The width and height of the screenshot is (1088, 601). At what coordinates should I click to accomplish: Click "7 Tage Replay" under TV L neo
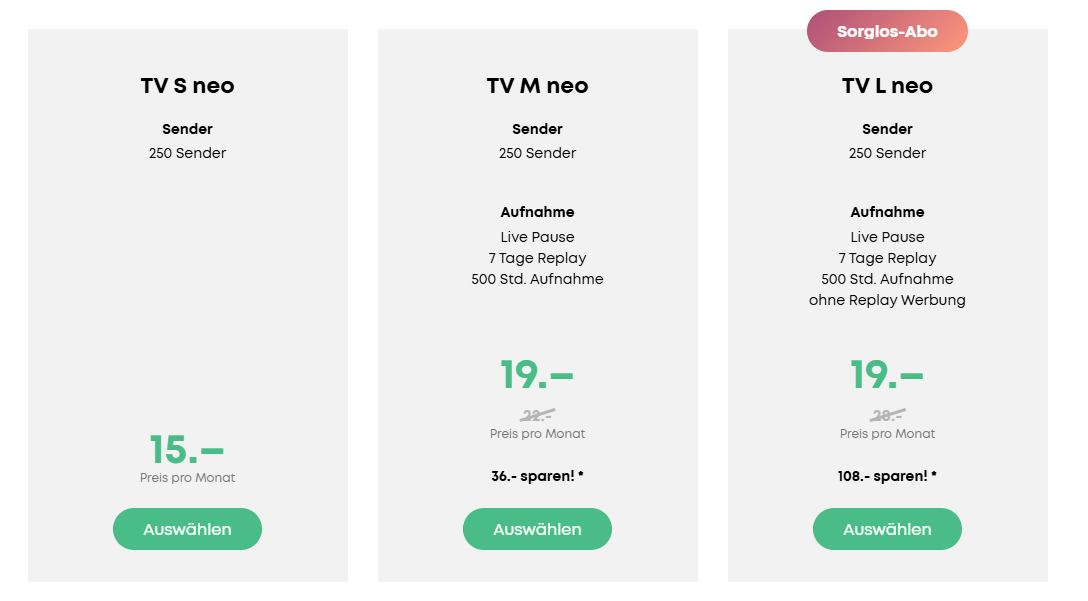(x=887, y=258)
